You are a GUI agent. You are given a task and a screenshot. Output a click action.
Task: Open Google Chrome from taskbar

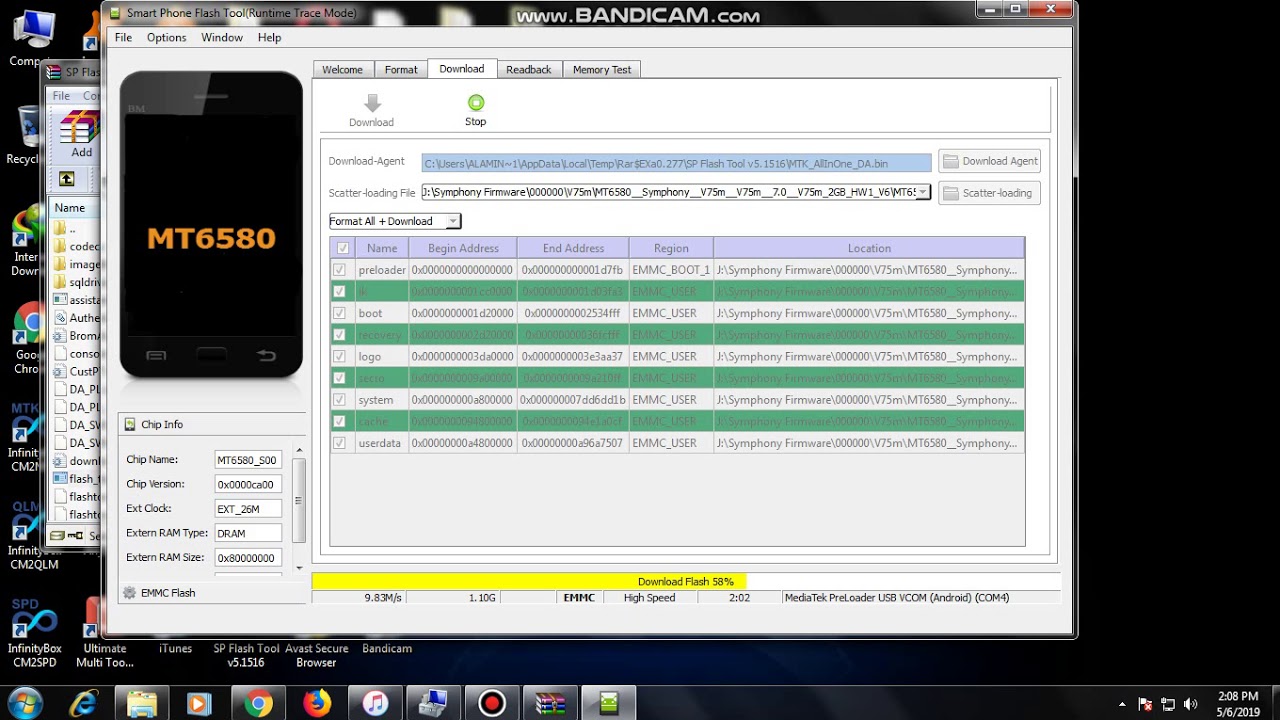(258, 703)
